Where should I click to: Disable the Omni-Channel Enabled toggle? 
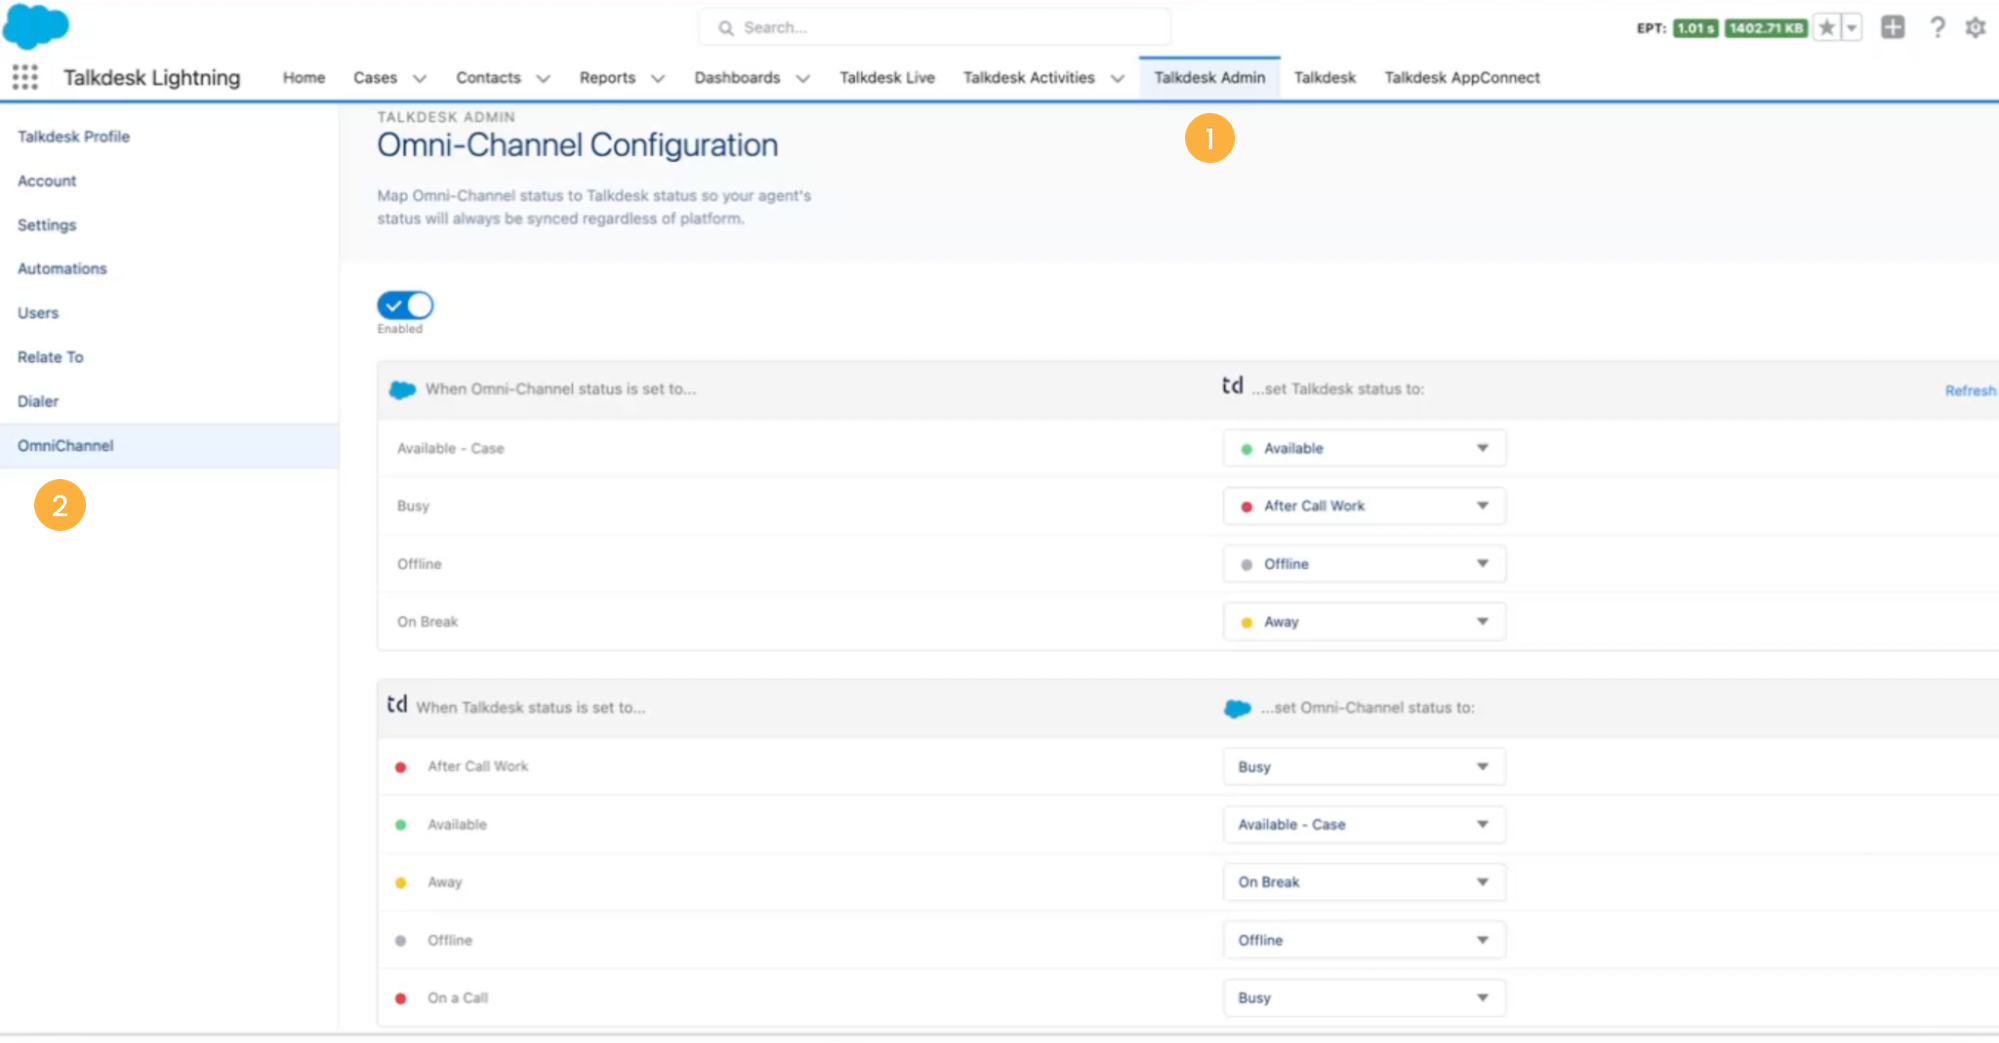pyautogui.click(x=405, y=305)
